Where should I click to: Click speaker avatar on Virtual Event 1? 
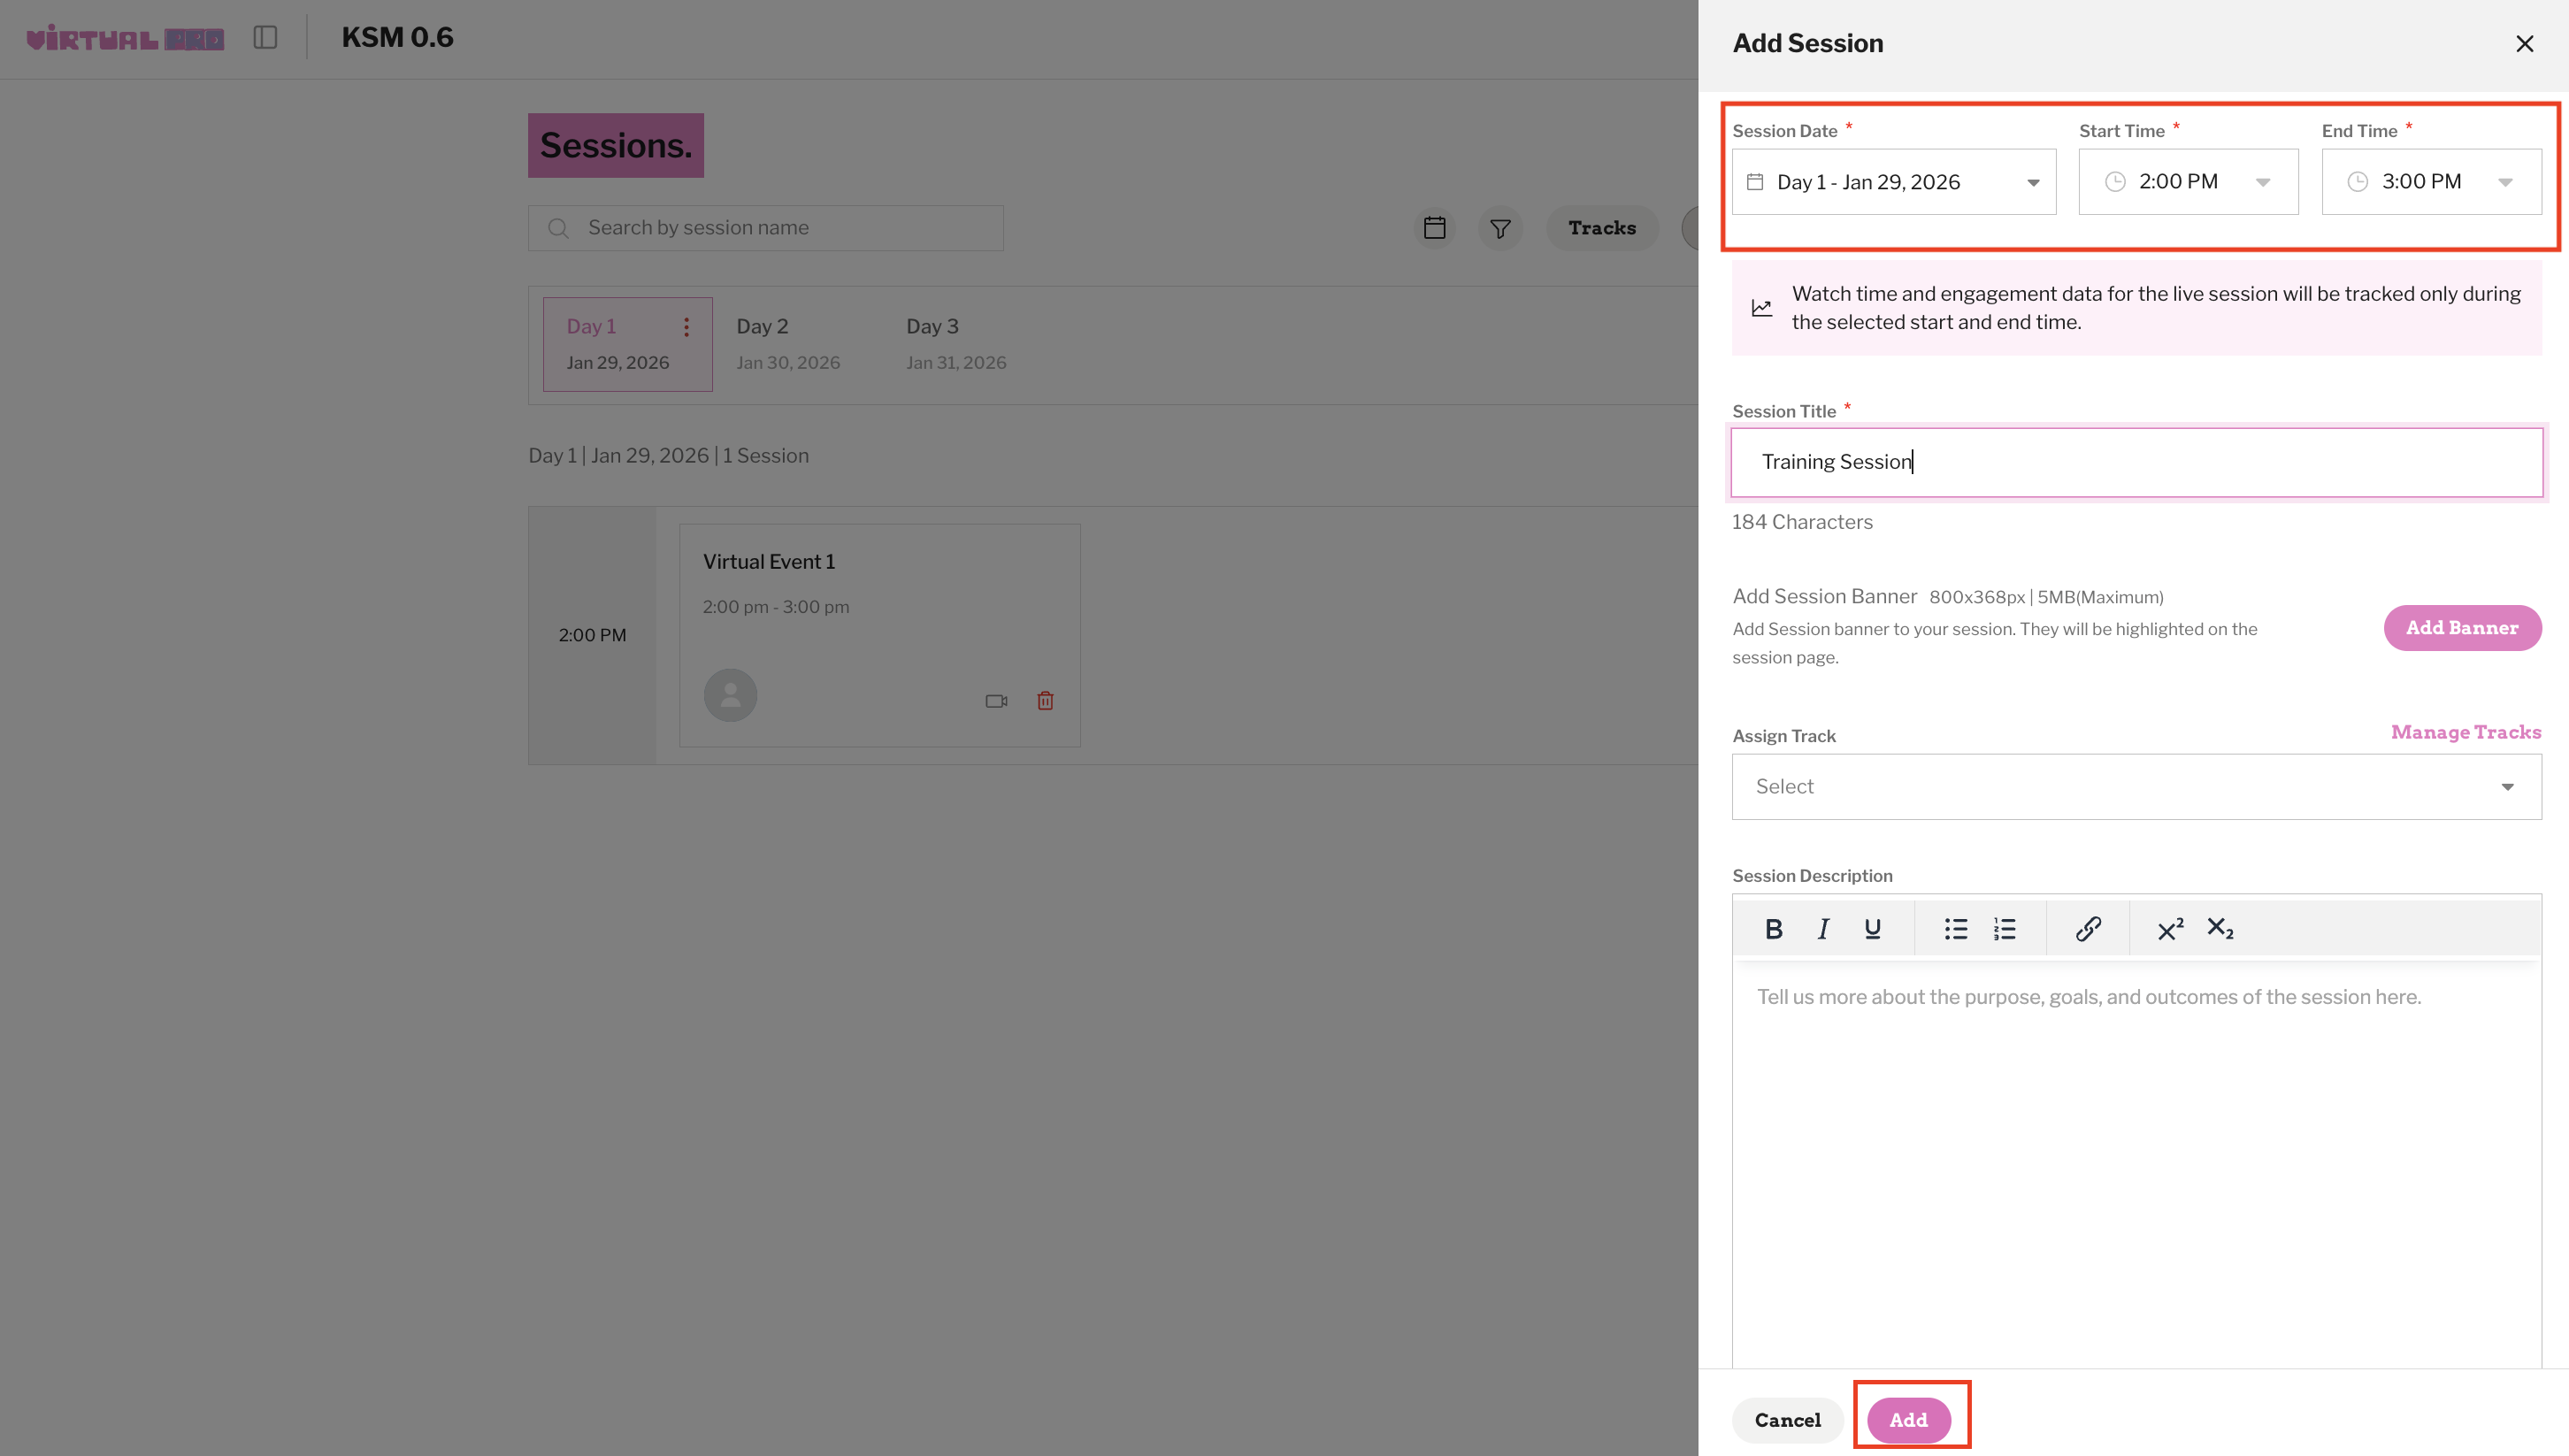tap(730, 695)
